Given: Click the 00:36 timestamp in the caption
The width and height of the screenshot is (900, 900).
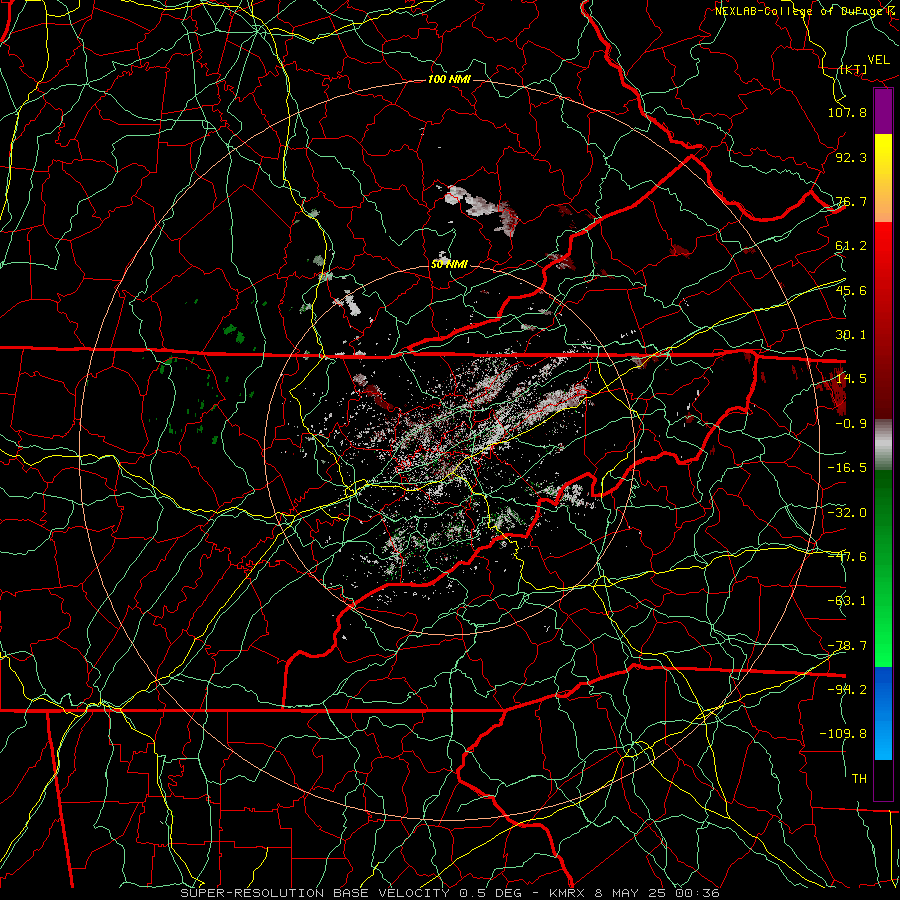Looking at the screenshot, I should pos(698,893).
